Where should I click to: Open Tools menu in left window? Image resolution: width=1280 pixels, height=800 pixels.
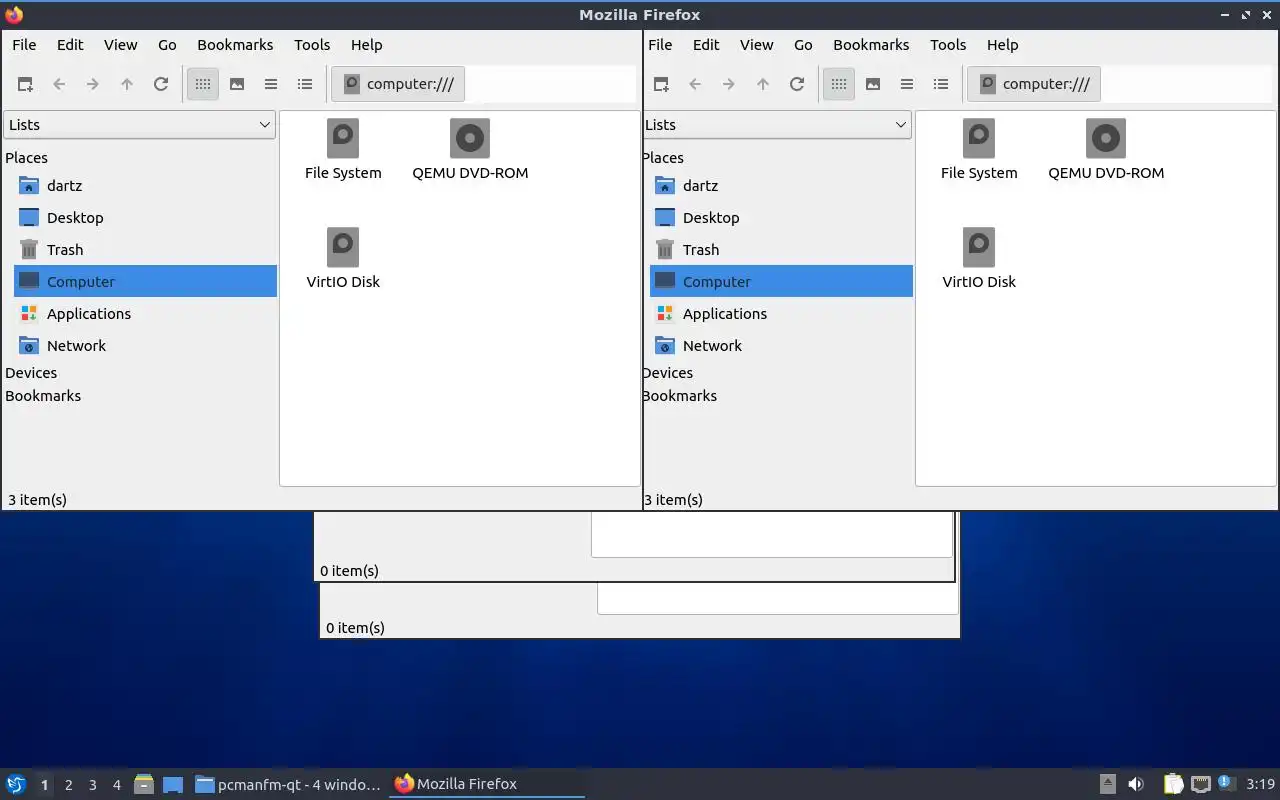(x=312, y=45)
